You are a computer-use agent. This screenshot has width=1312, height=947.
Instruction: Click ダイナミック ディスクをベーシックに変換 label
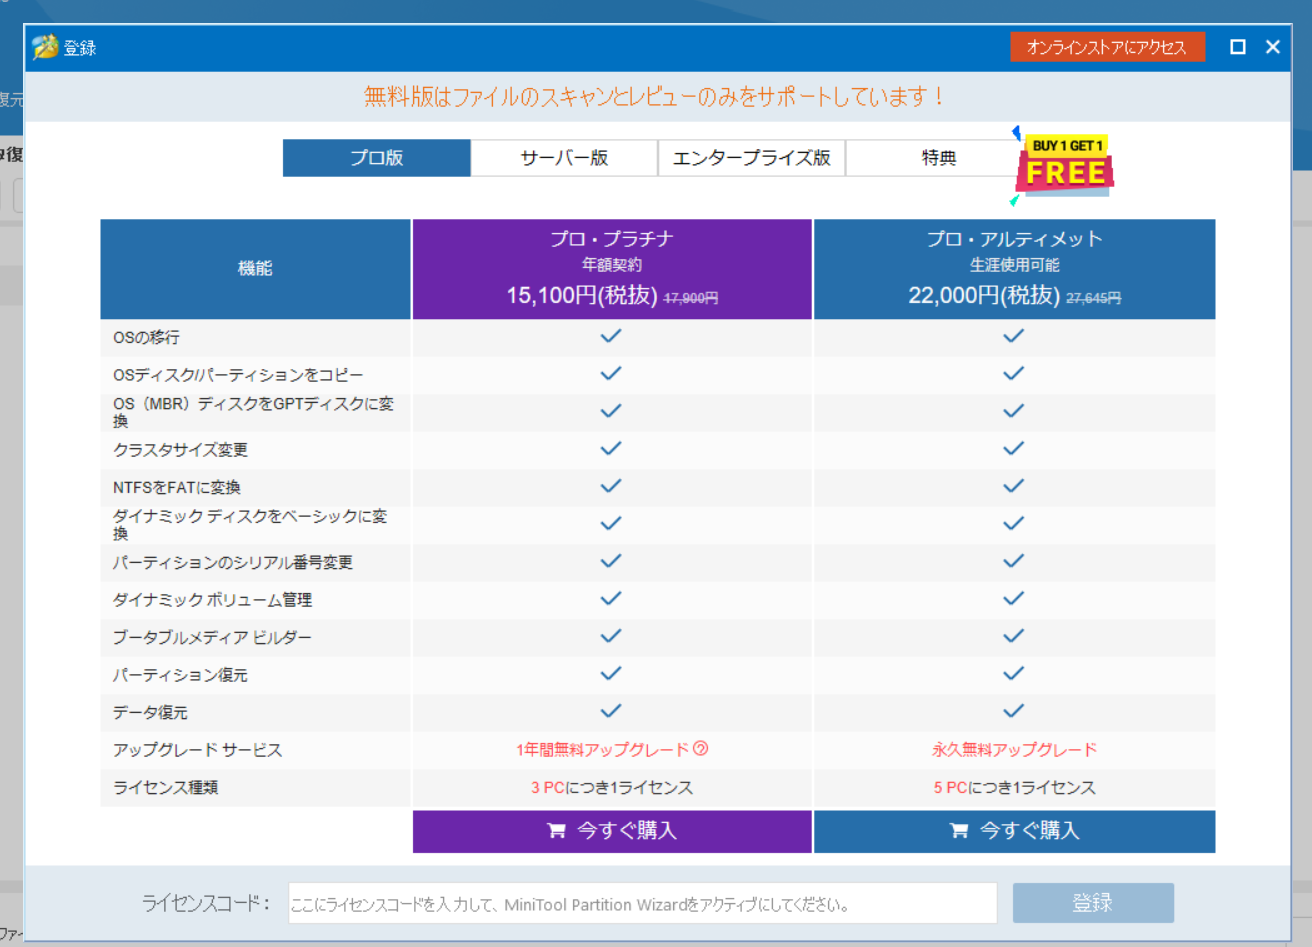click(x=250, y=525)
